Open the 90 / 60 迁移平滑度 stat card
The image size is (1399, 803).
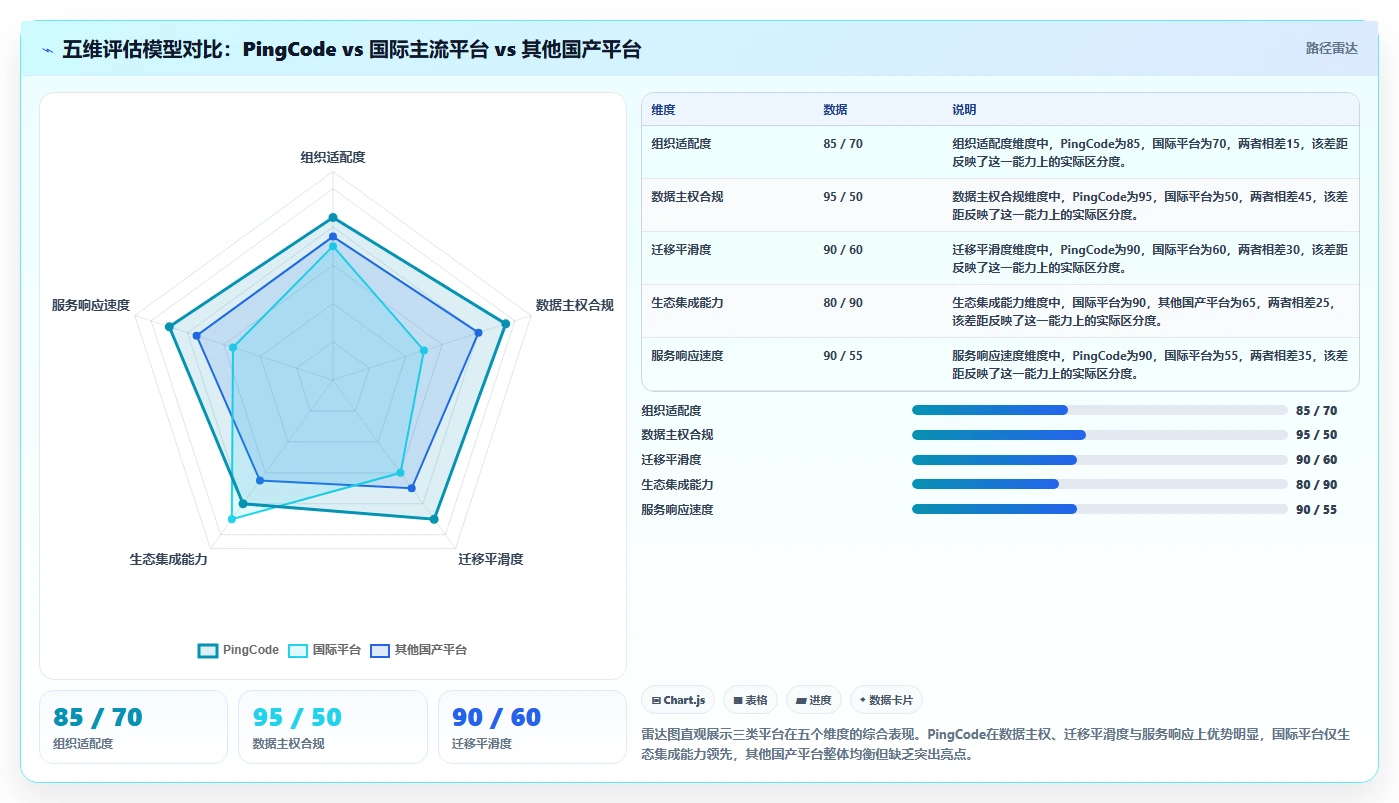point(532,727)
